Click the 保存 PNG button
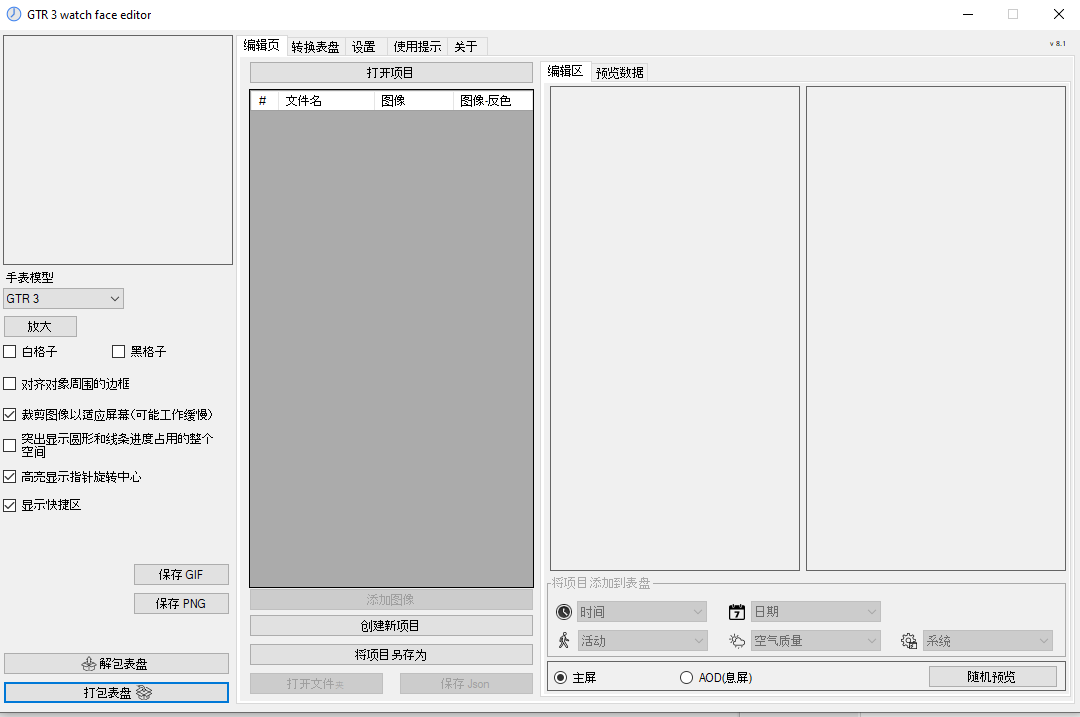The image size is (1080, 717). (x=181, y=603)
